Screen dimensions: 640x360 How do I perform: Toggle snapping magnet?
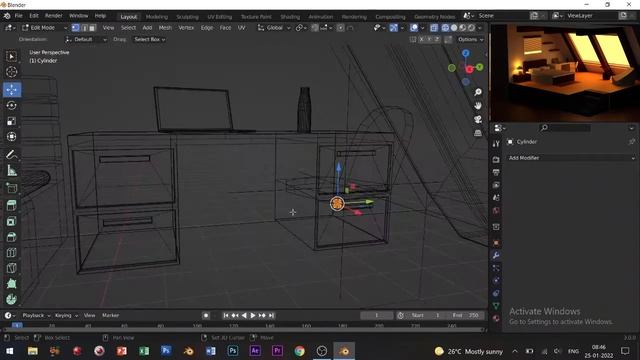pyautogui.click(x=315, y=28)
